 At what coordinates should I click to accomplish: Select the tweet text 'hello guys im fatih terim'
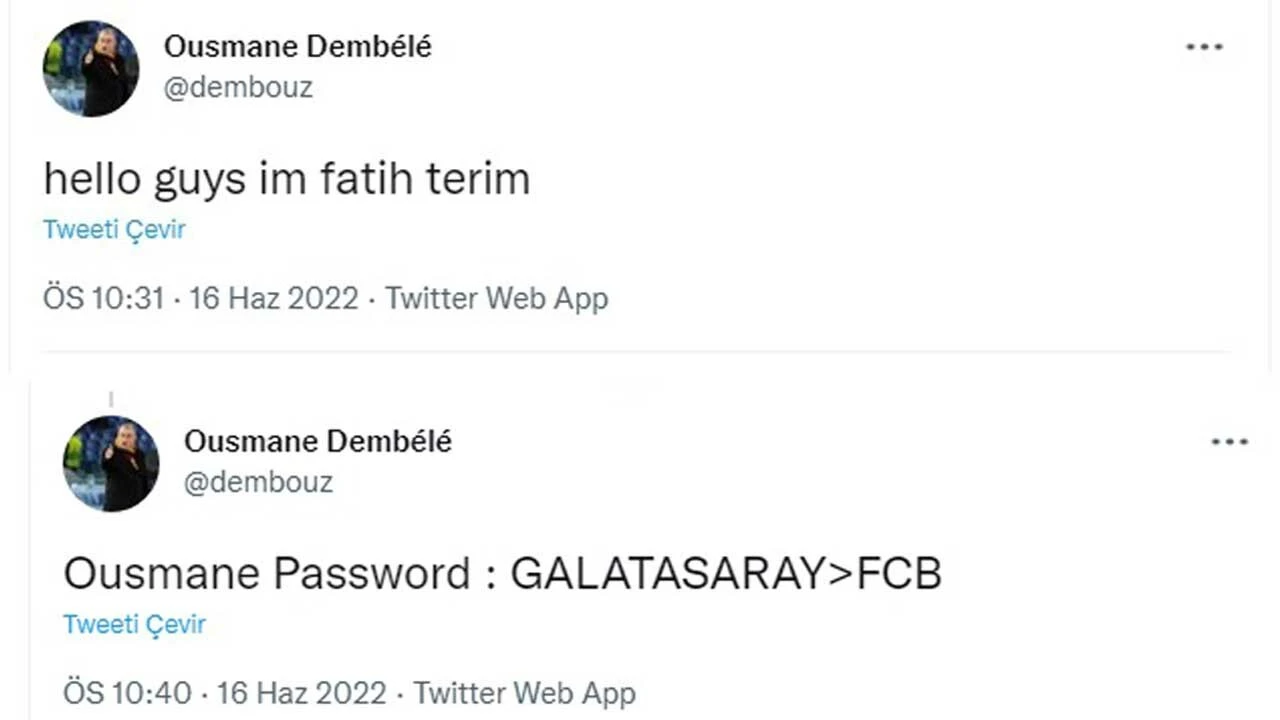click(x=286, y=179)
